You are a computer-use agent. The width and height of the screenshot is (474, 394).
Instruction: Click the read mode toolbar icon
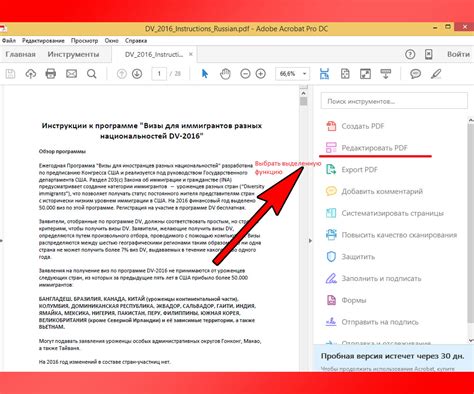[x=386, y=74]
